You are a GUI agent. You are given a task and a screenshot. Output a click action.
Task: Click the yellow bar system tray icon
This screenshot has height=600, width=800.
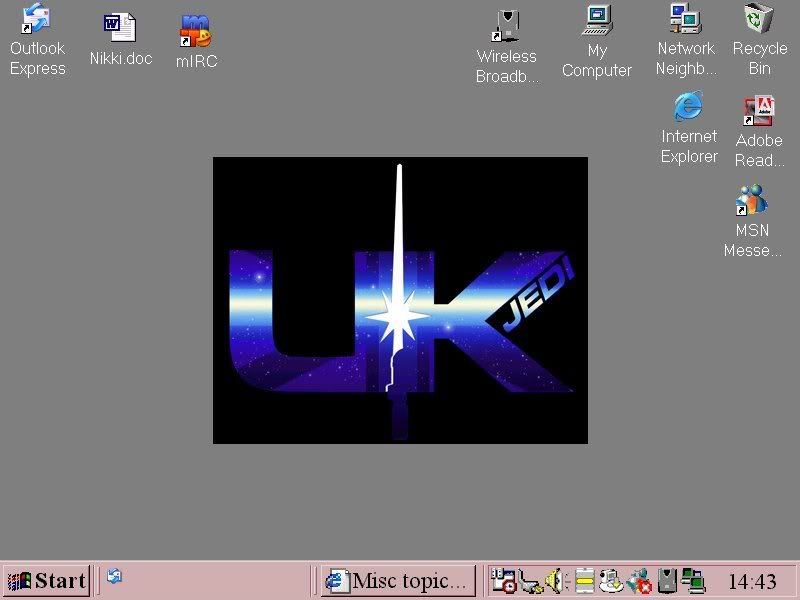(585, 580)
